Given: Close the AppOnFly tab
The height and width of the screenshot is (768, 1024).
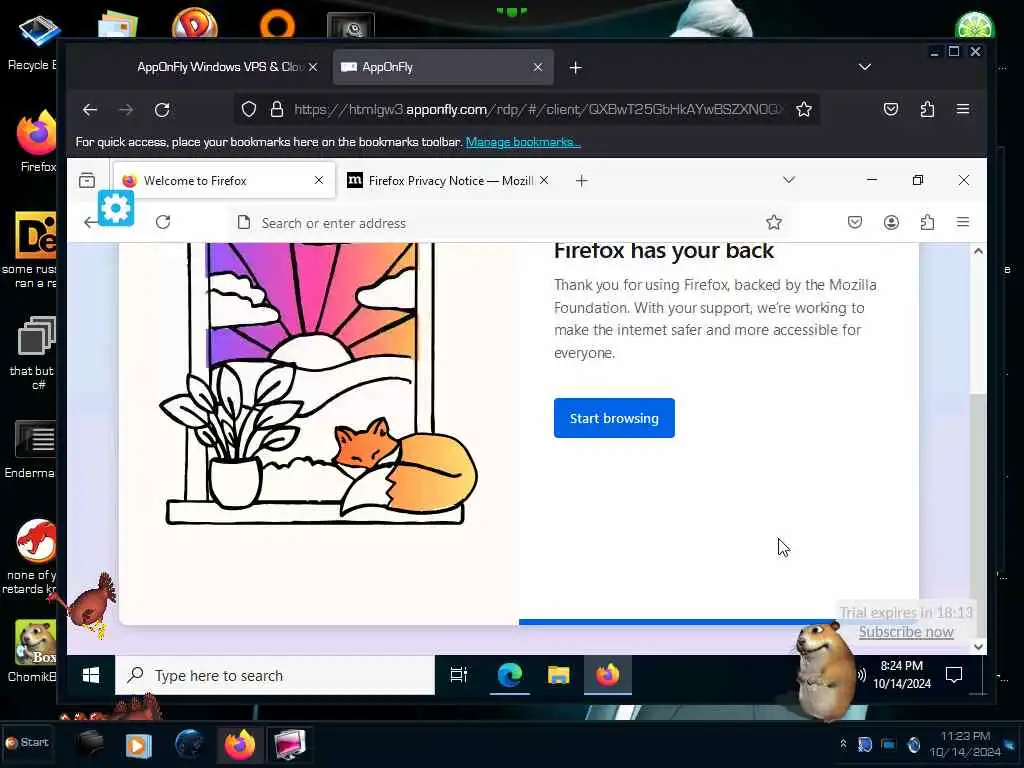Looking at the screenshot, I should tap(538, 67).
